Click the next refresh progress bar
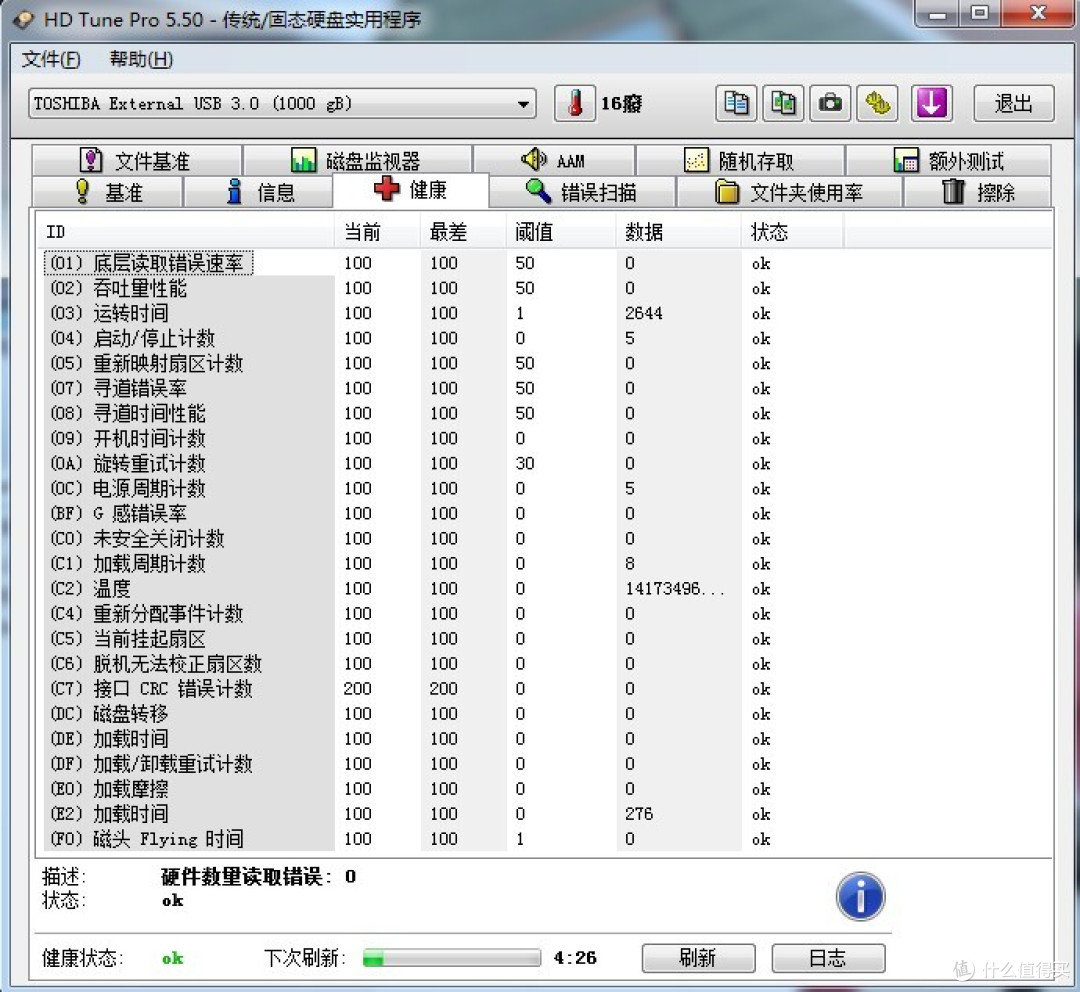 pos(452,958)
